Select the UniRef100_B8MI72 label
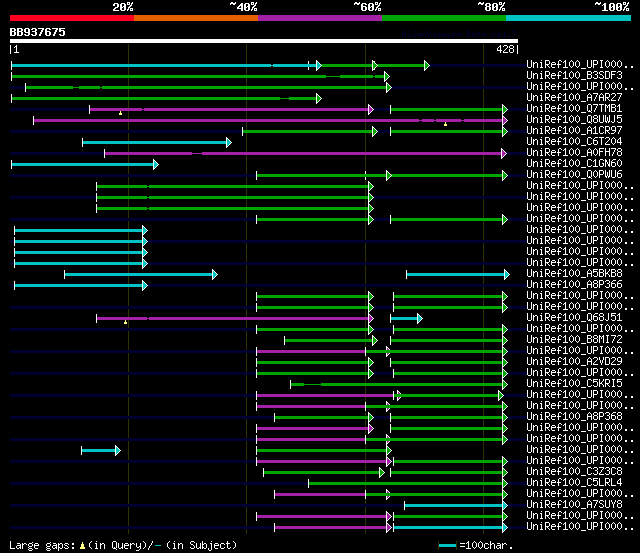Screen dimensions: 640x553 [574, 340]
